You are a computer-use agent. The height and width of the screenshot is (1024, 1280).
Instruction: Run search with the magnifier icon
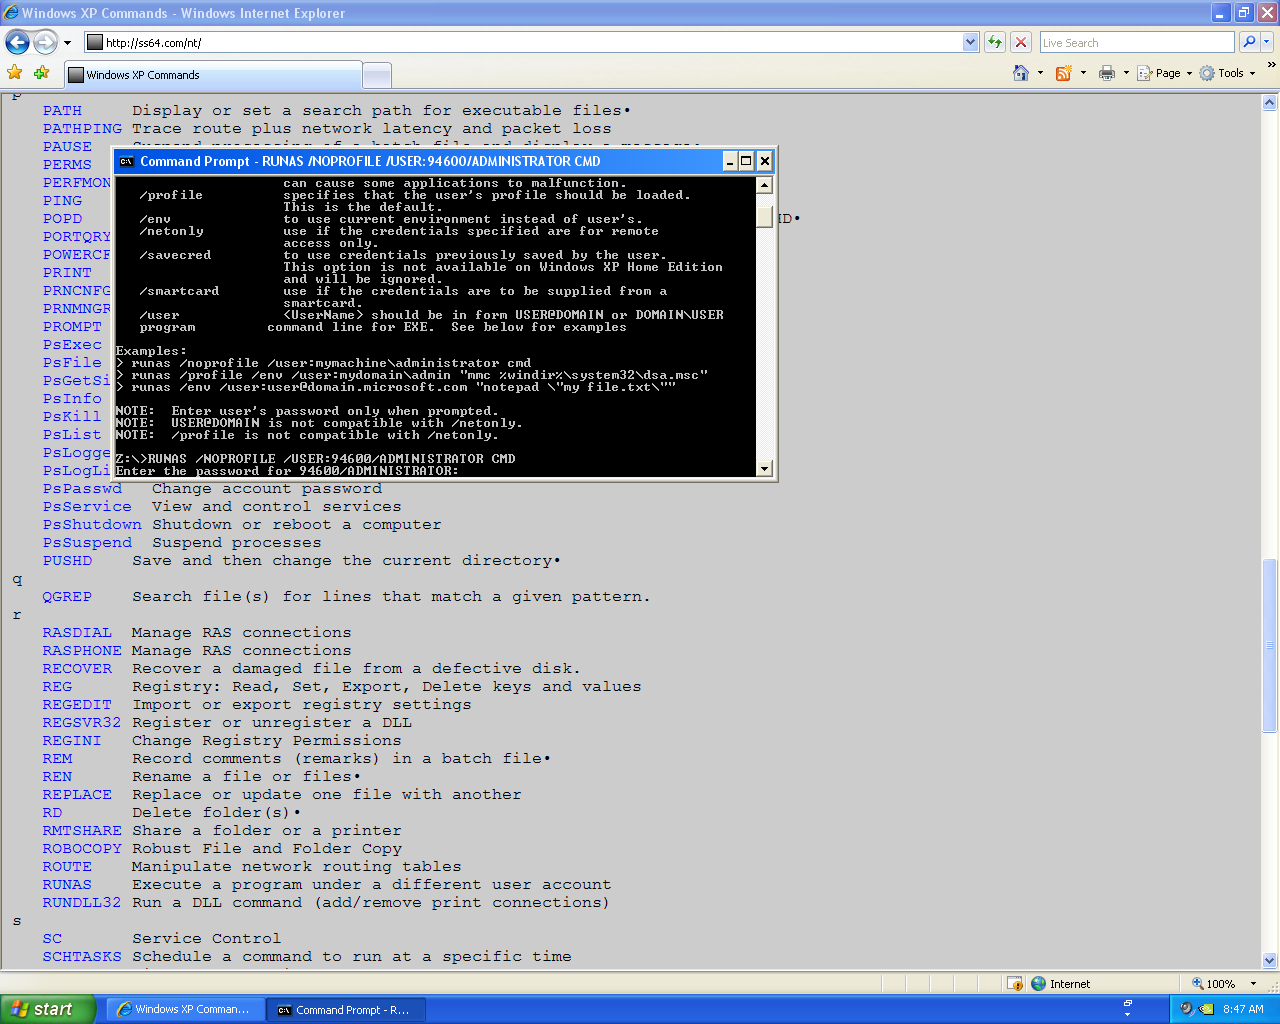(x=1248, y=42)
